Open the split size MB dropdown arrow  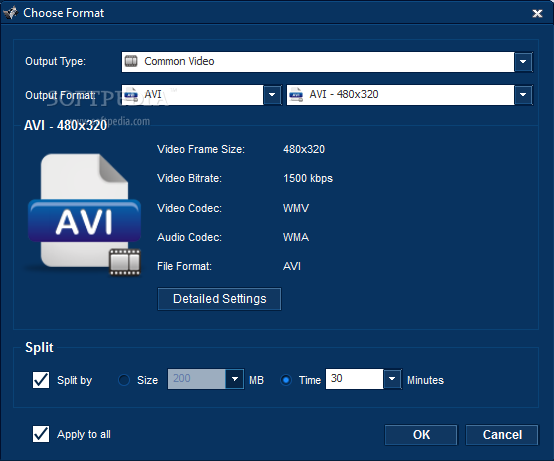pyautogui.click(x=234, y=379)
